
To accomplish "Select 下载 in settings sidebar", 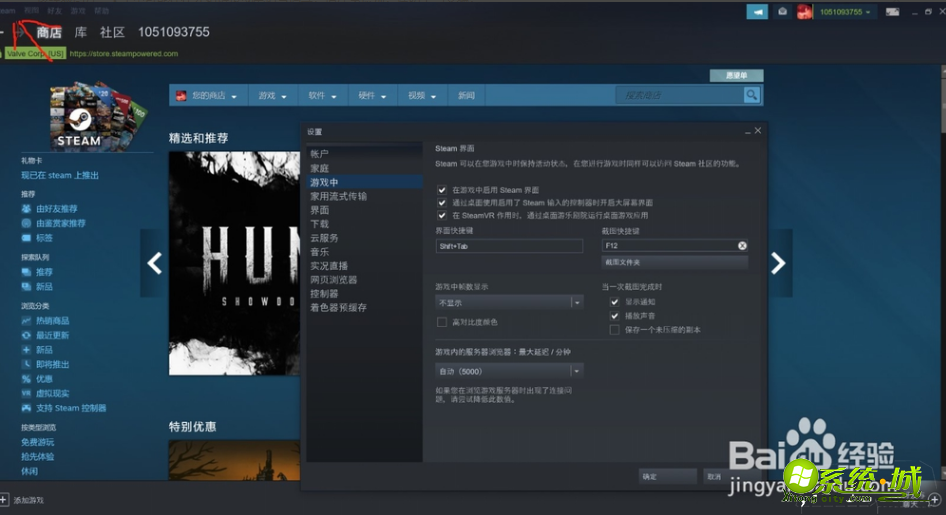I will (364, 224).
